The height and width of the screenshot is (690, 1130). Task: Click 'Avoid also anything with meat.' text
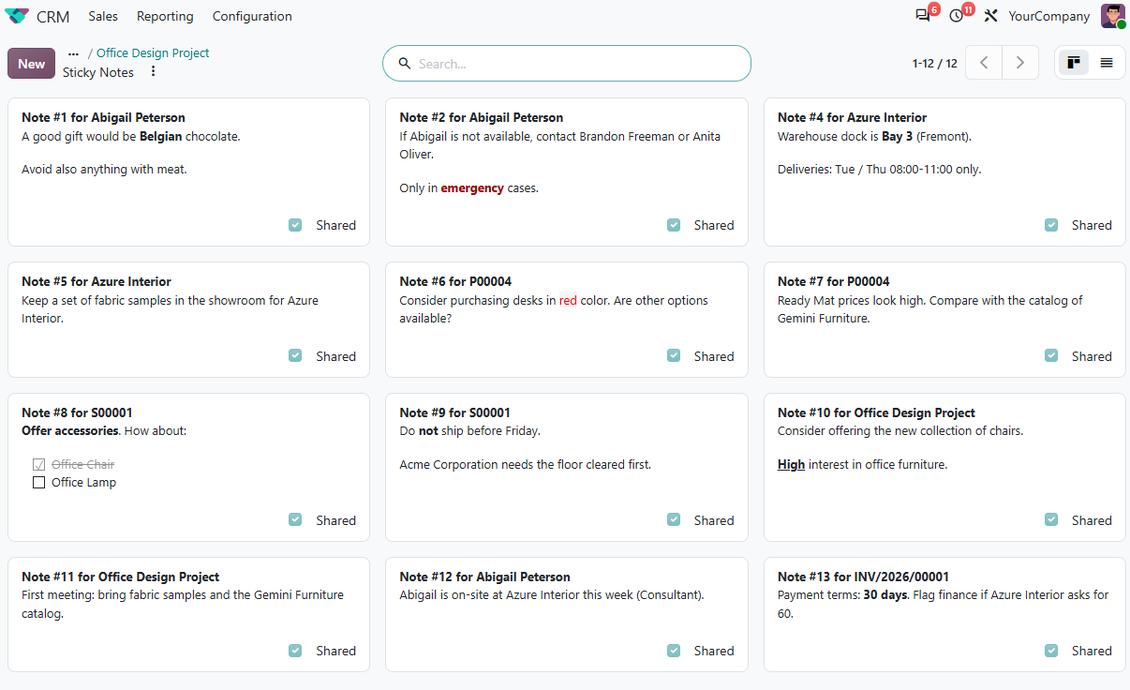tap(104, 169)
